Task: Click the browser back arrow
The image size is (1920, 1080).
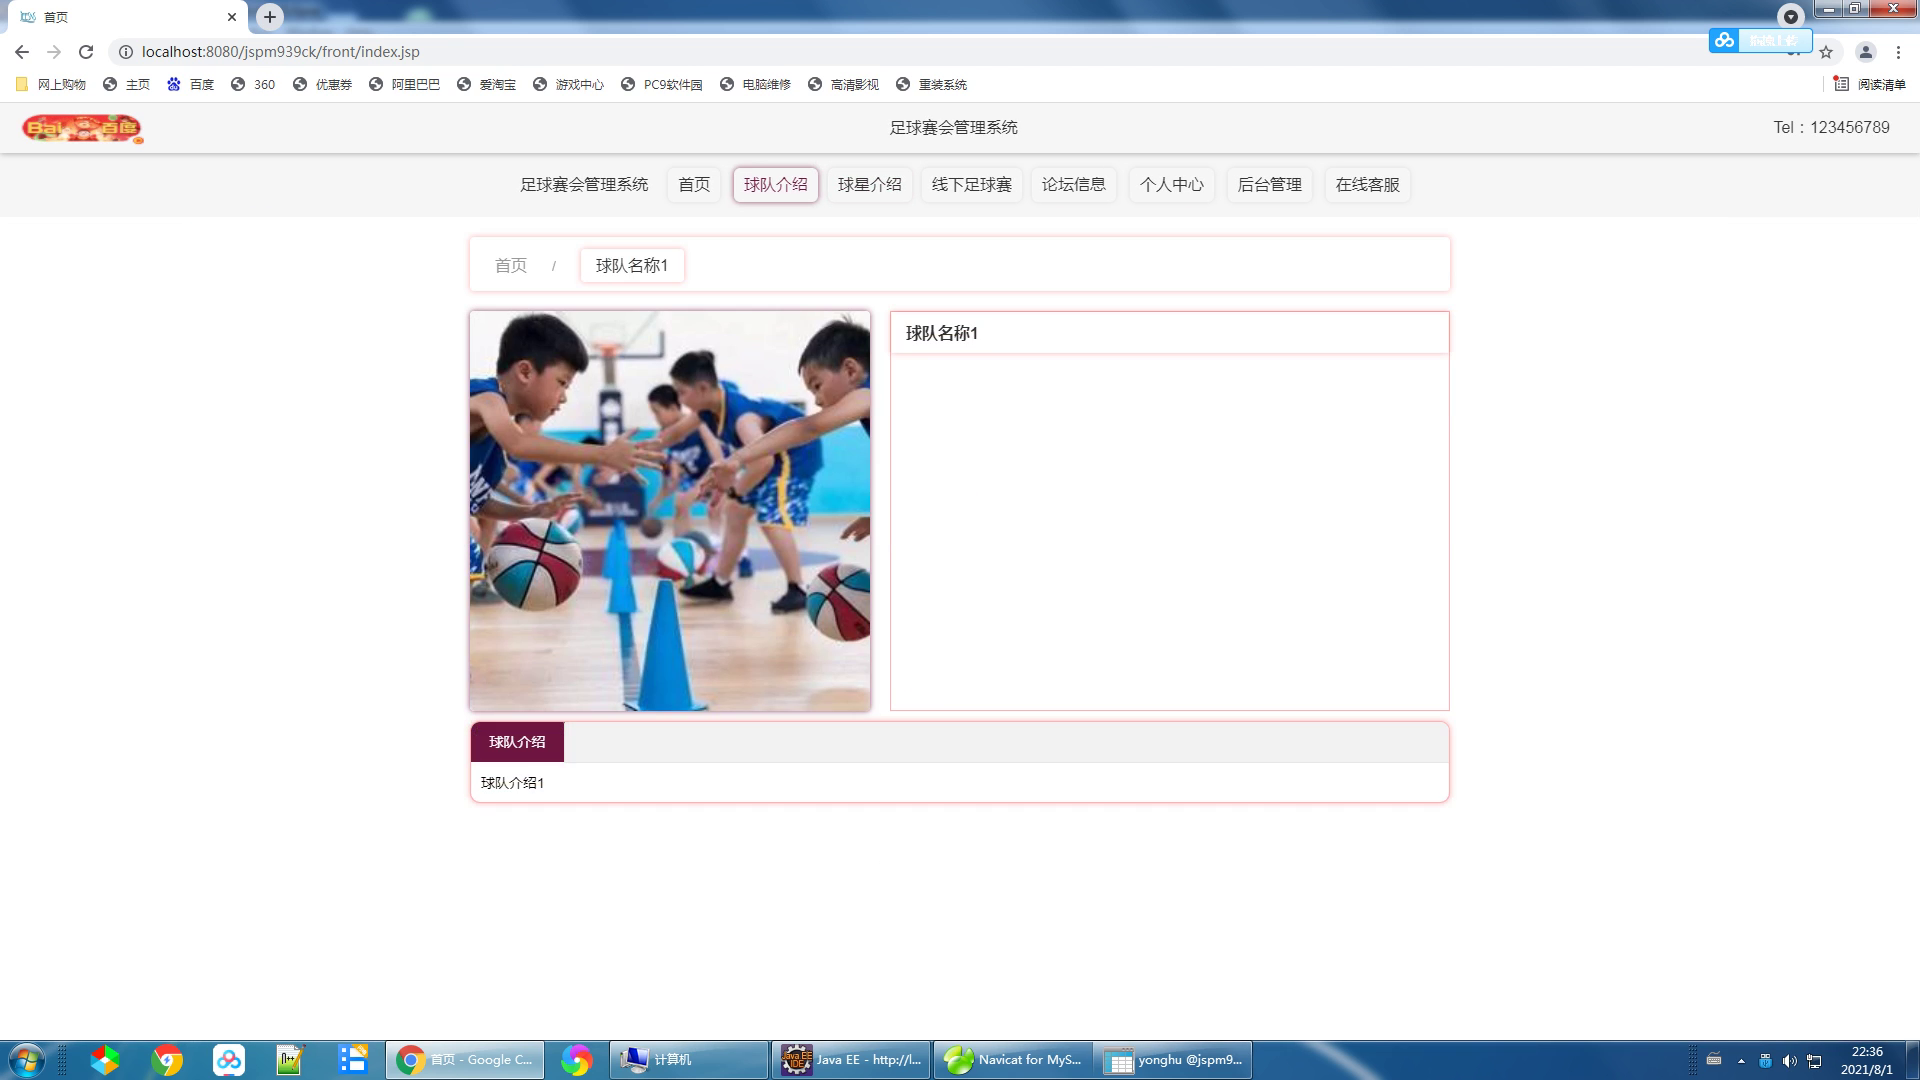Action: pyautogui.click(x=22, y=52)
